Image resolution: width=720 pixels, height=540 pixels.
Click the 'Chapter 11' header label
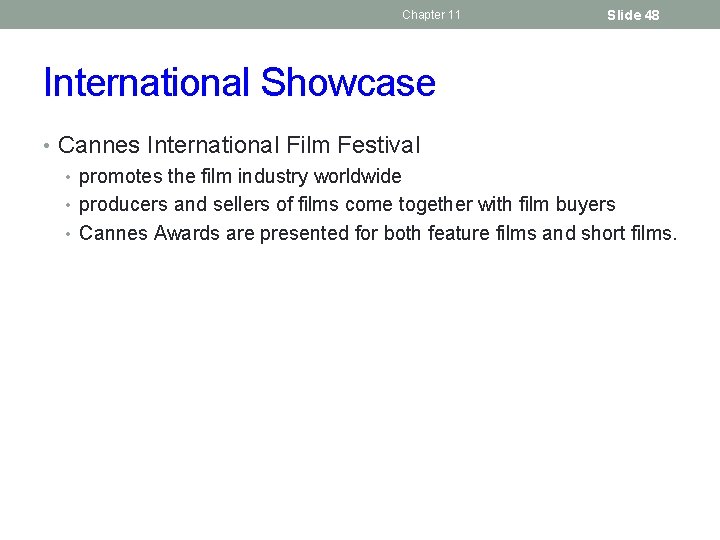click(431, 15)
